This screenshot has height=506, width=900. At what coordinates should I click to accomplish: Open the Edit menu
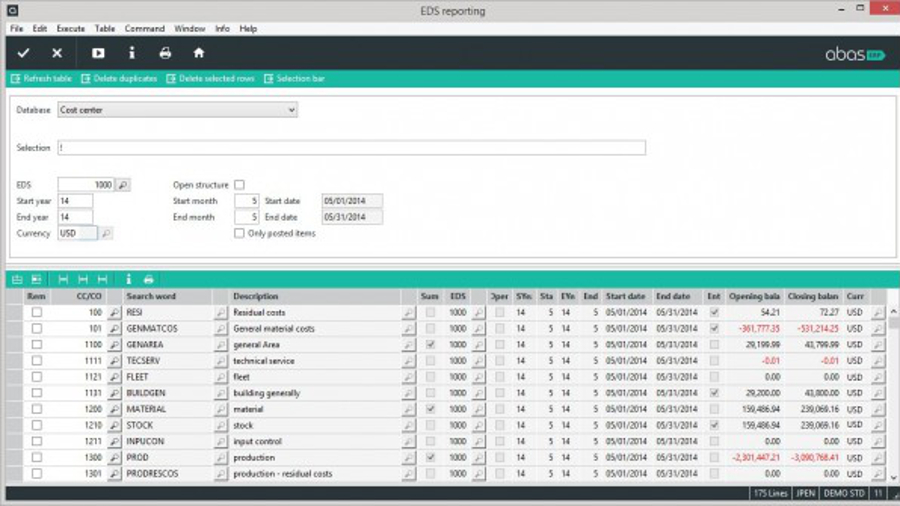40,29
